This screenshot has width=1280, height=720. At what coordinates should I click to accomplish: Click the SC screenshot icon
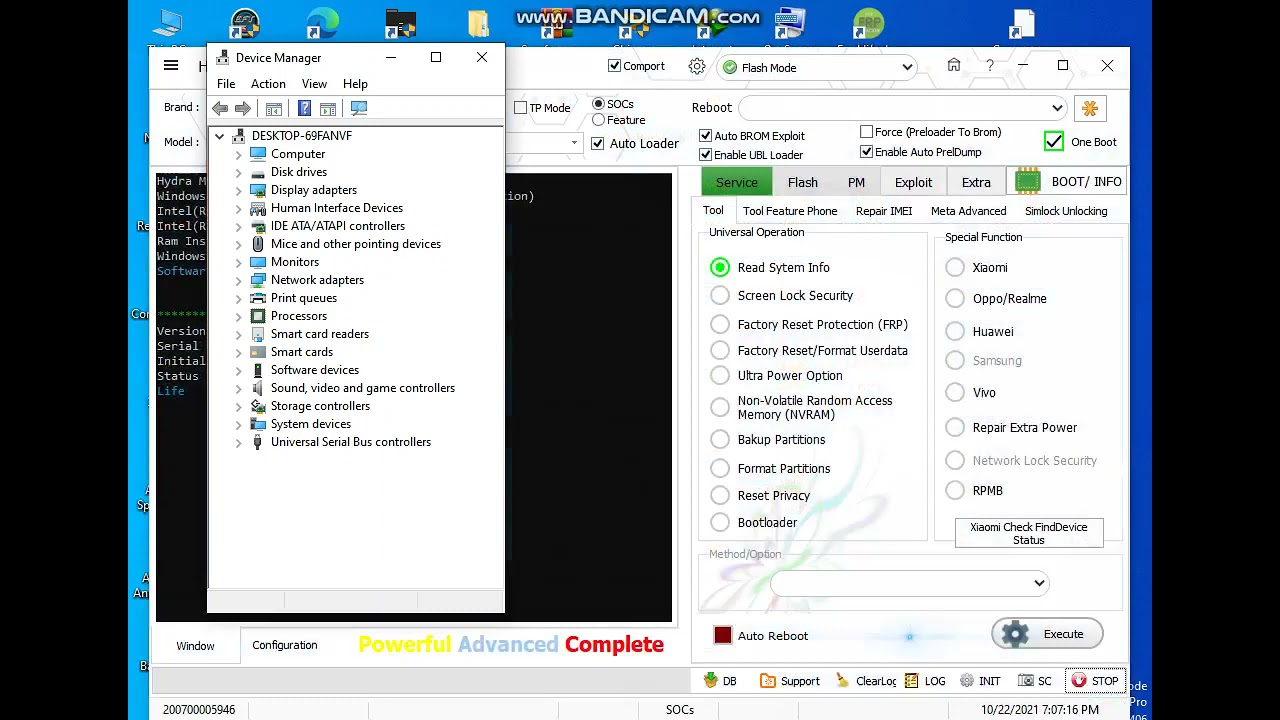pos(1025,681)
